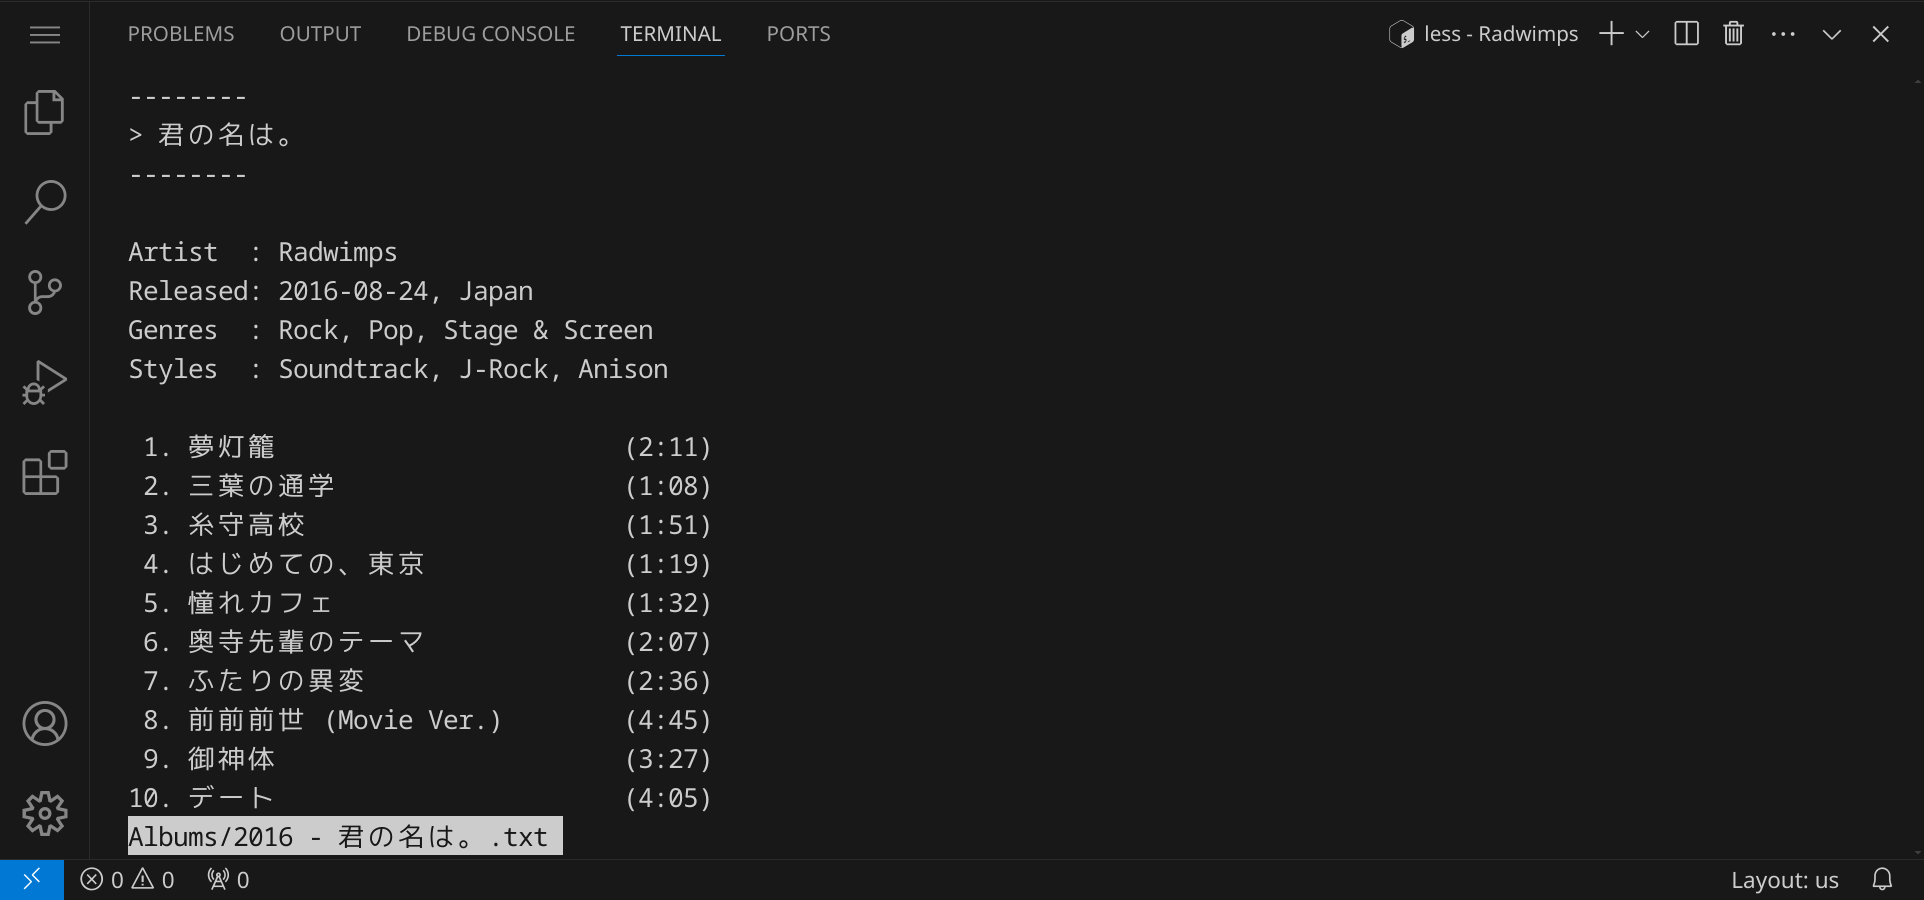This screenshot has width=1924, height=900.
Task: Open terminal More Actions ellipsis
Action: (1782, 34)
